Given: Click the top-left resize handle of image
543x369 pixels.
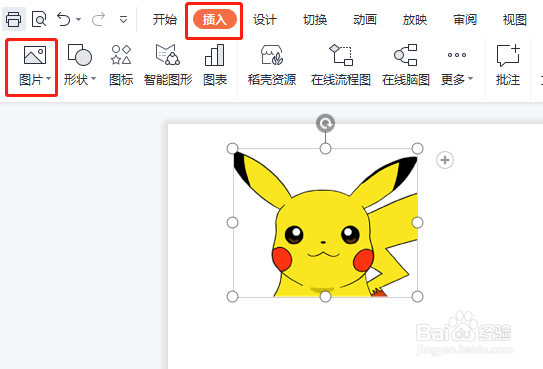Looking at the screenshot, I should [232, 148].
